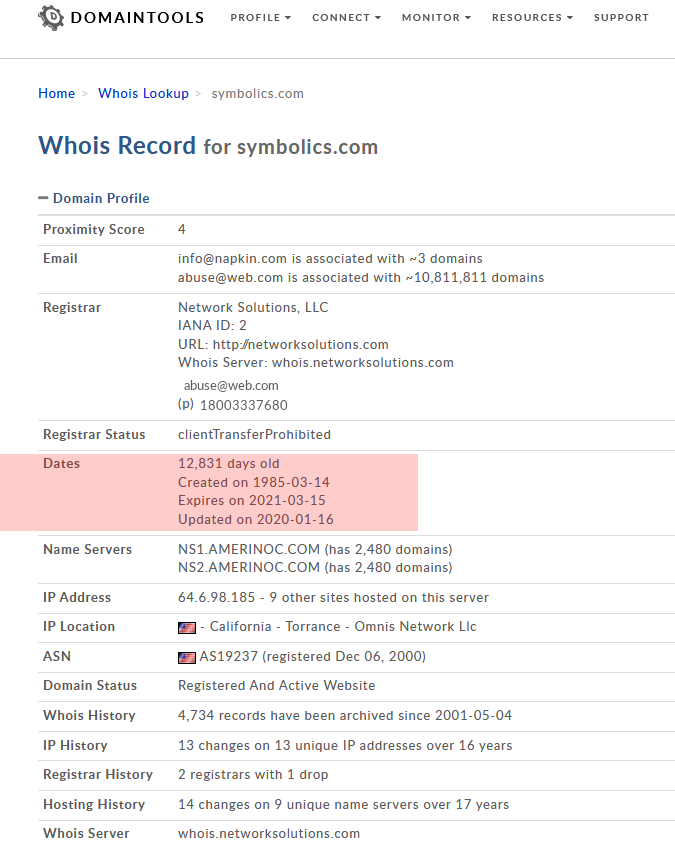The image size is (675, 845).
Task: Click the ASN row label
Action: [57, 656]
